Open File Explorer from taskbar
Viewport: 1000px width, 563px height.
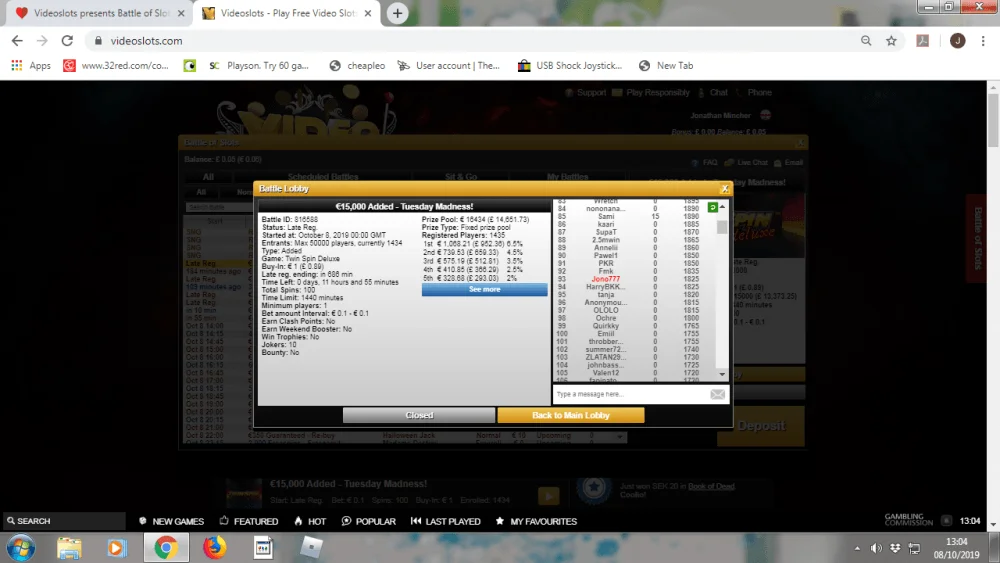pyautogui.click(x=69, y=548)
